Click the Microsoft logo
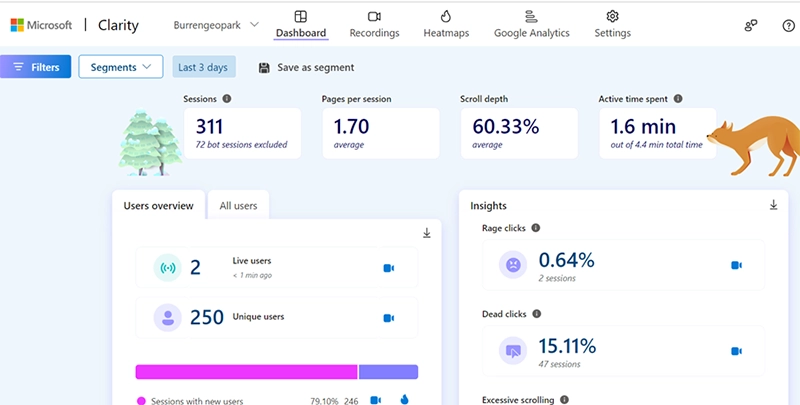Screen dimensions: 800x405 click(x=41, y=25)
